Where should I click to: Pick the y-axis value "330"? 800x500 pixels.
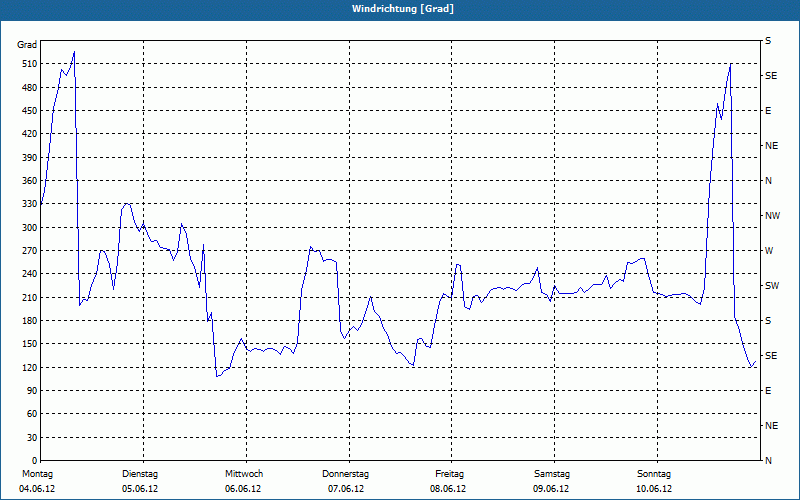coord(30,204)
